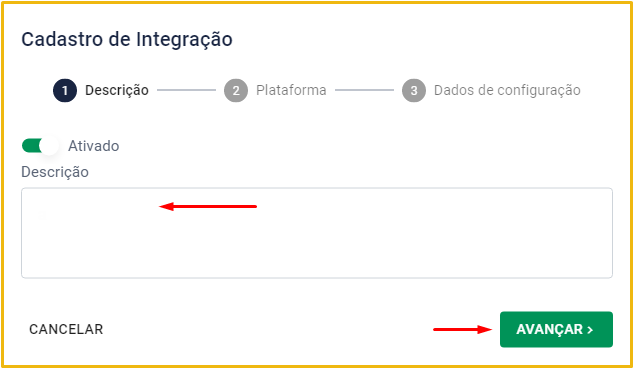Viewport: 635px width, 370px height.
Task: Click the connector line between Descrição and Plataforma
Action: point(186,90)
